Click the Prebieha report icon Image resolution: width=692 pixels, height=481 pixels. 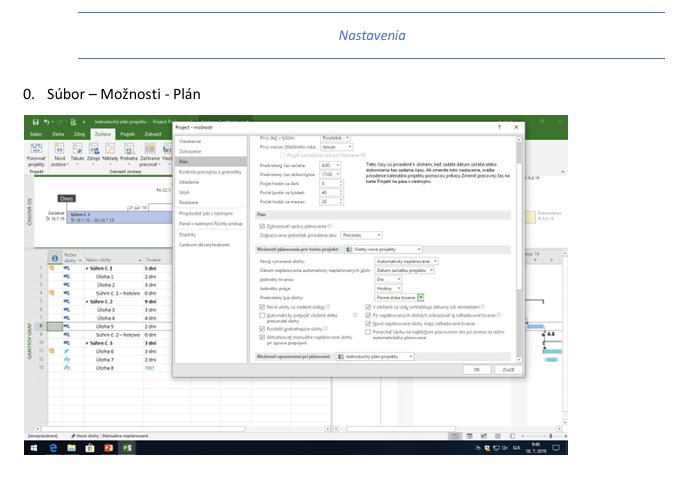coord(129,149)
